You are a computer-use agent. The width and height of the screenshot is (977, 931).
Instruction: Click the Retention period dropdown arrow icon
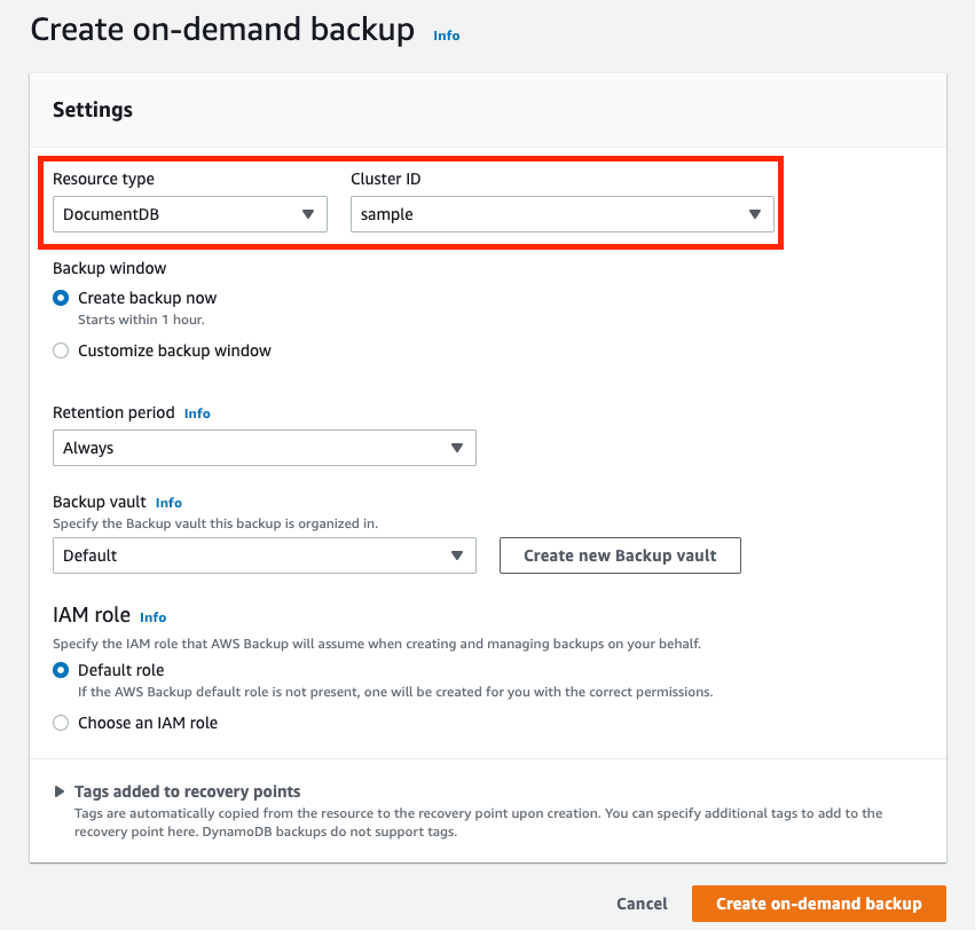[459, 448]
